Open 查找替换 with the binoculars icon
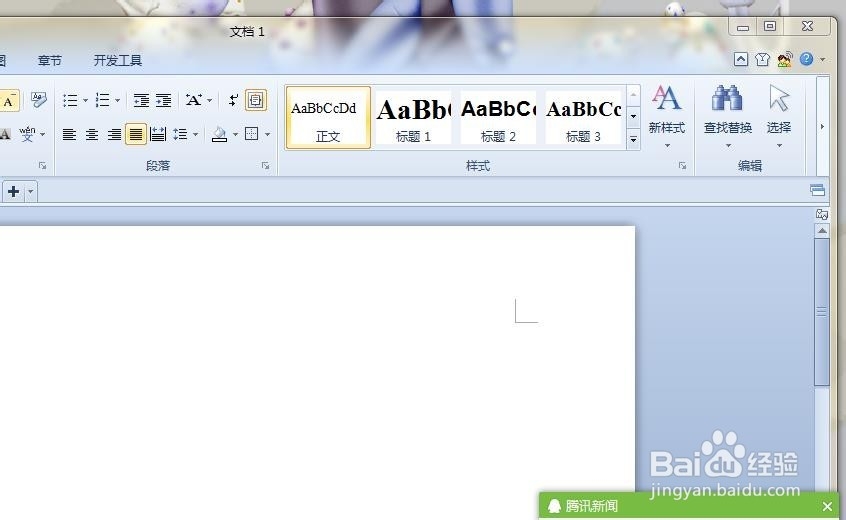846x520 pixels. [727, 98]
